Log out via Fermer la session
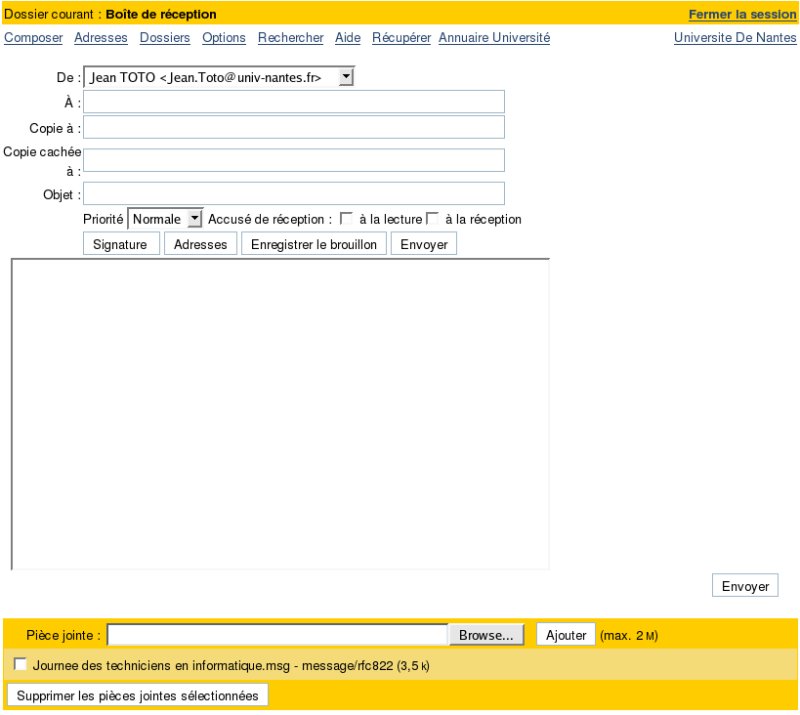 tap(741, 15)
